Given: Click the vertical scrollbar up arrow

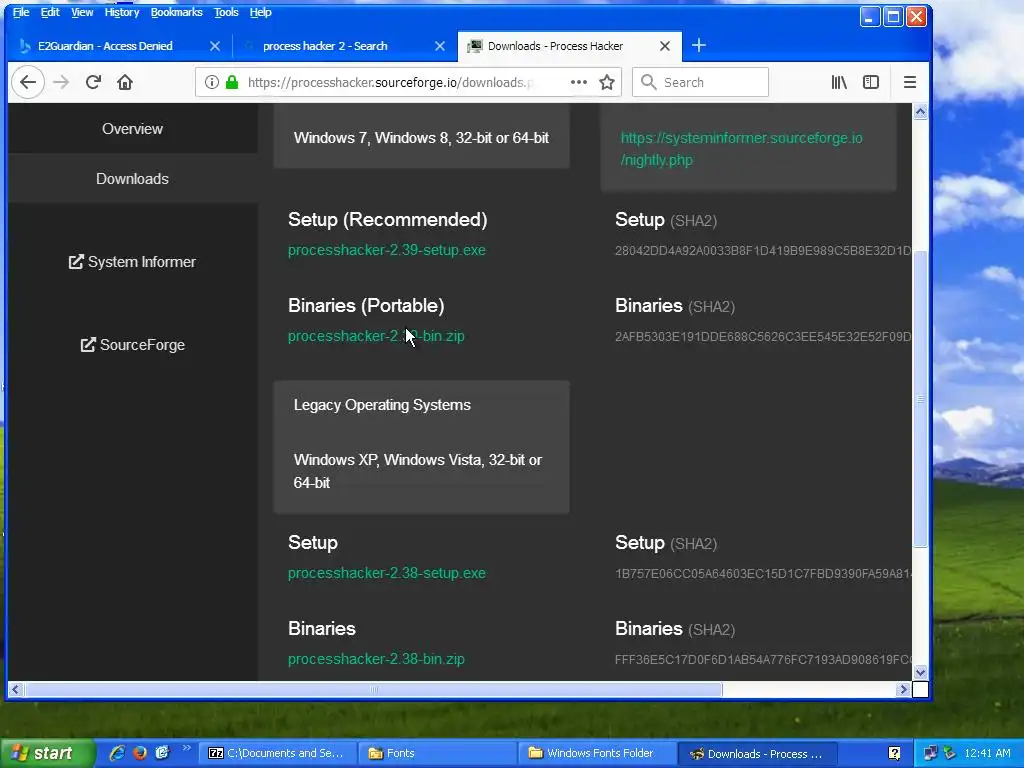Looking at the screenshot, I should point(920,112).
